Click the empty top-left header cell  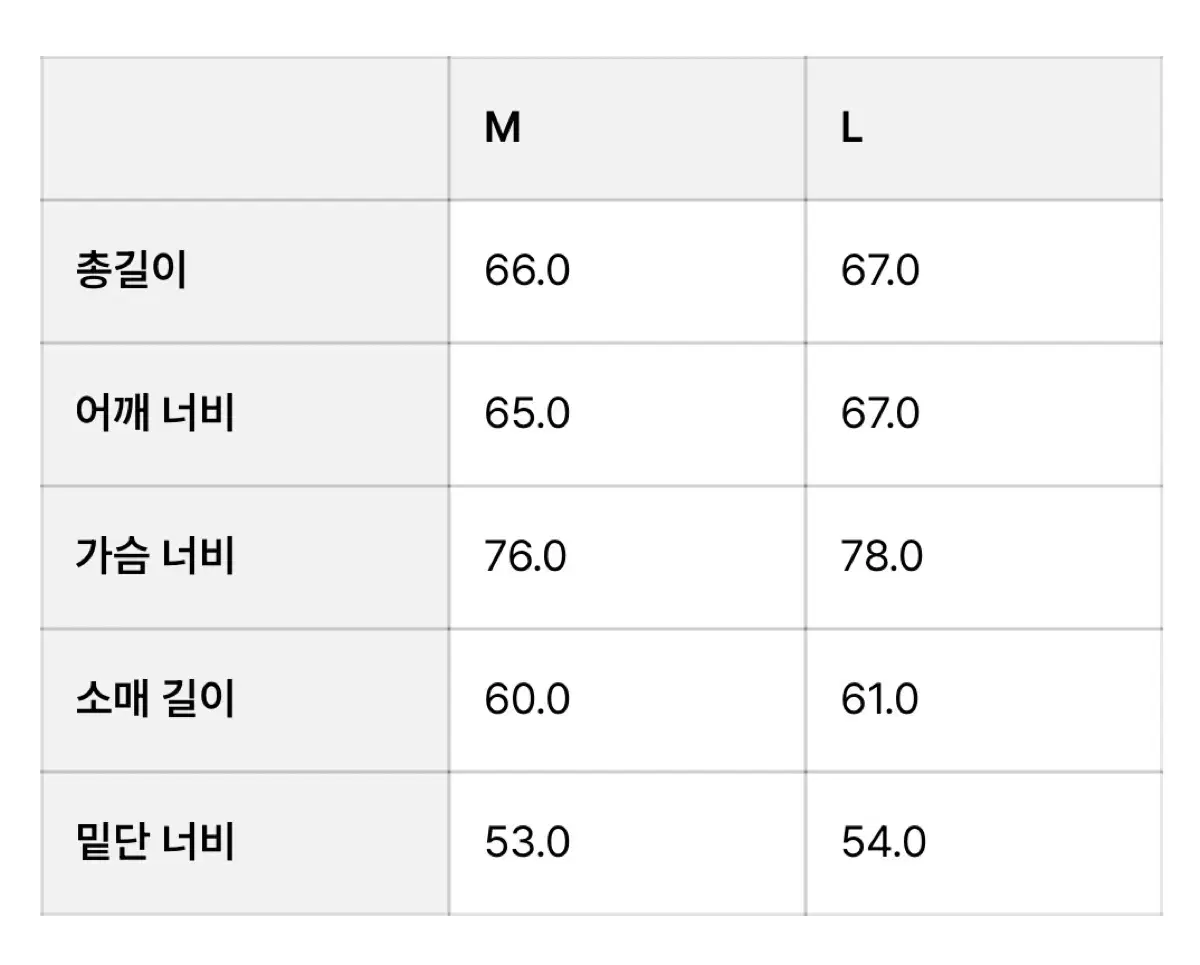pyautogui.click(x=245, y=129)
